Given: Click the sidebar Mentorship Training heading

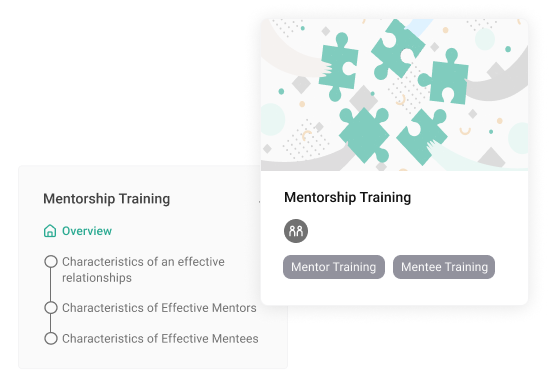Looking at the screenshot, I should tap(106, 199).
